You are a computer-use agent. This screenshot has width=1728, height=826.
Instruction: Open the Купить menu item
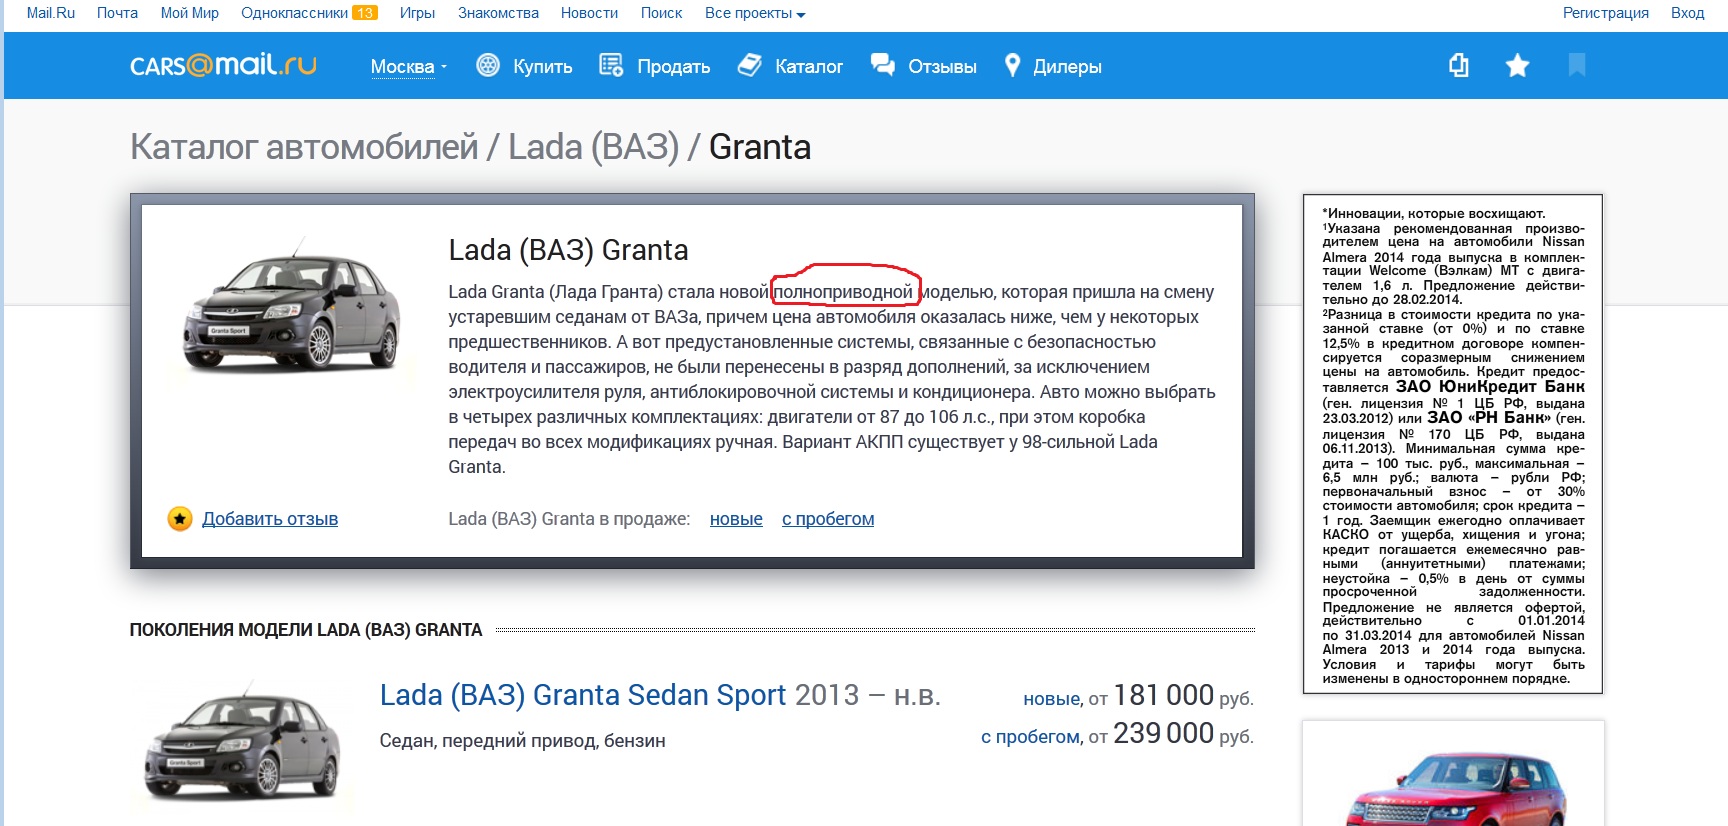(x=542, y=67)
